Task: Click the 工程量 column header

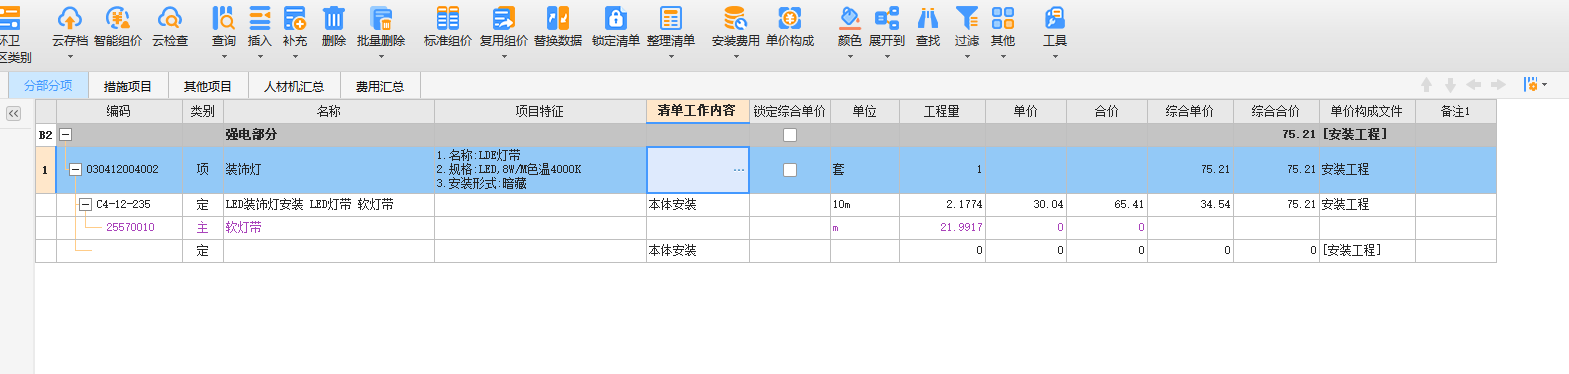Action: point(942,111)
